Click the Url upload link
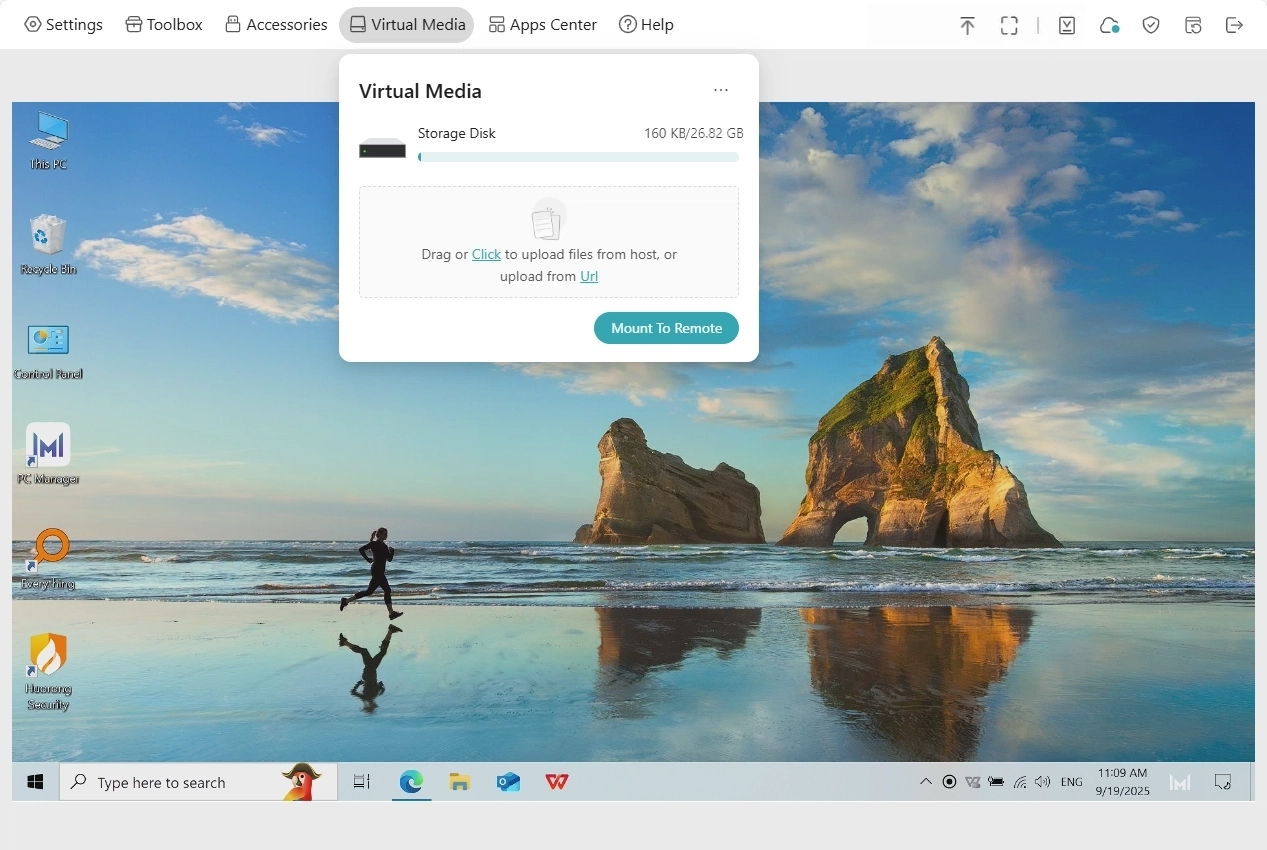 pyautogui.click(x=589, y=277)
